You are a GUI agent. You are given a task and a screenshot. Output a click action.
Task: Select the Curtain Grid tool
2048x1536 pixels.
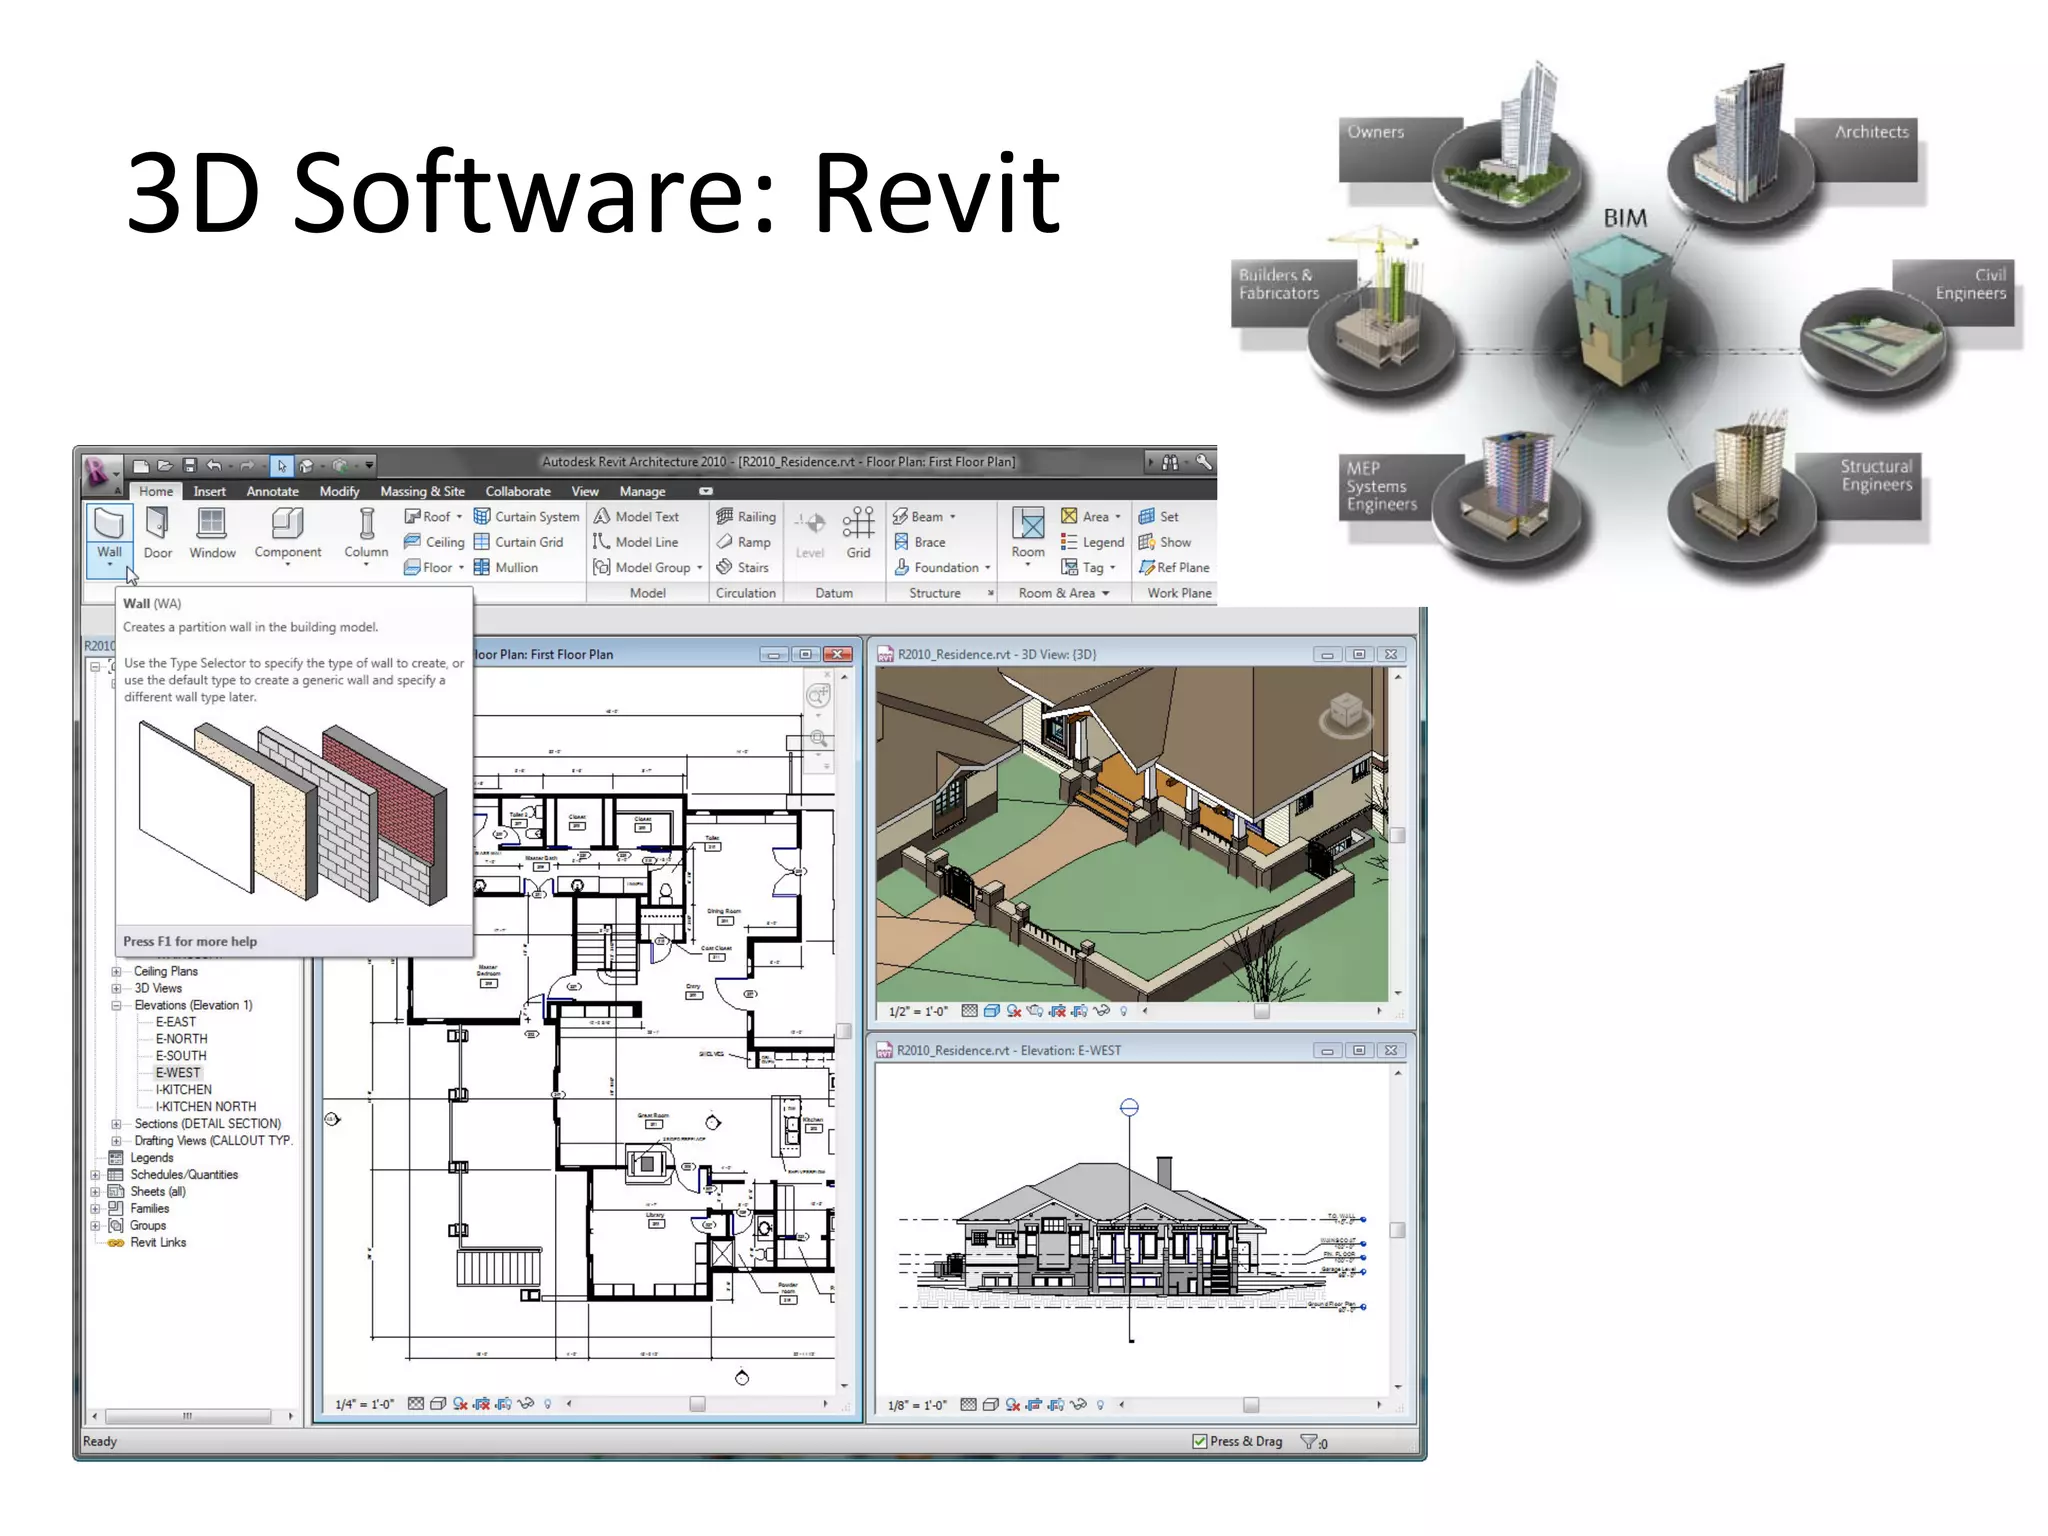[518, 542]
